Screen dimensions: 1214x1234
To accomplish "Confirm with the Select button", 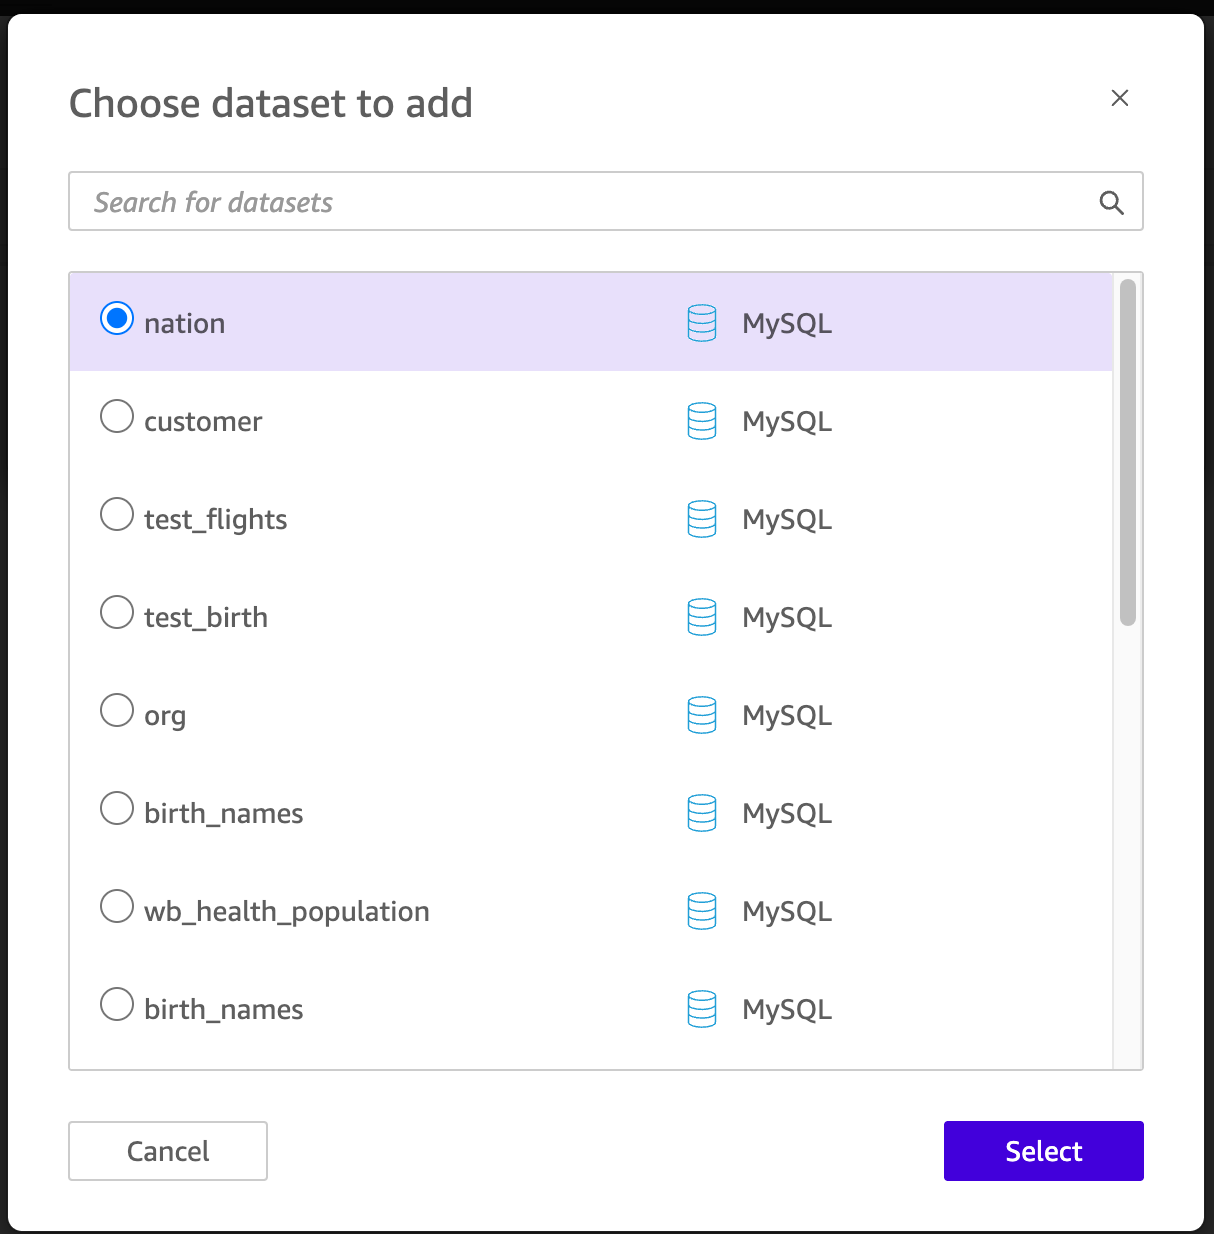I will click(x=1043, y=1151).
